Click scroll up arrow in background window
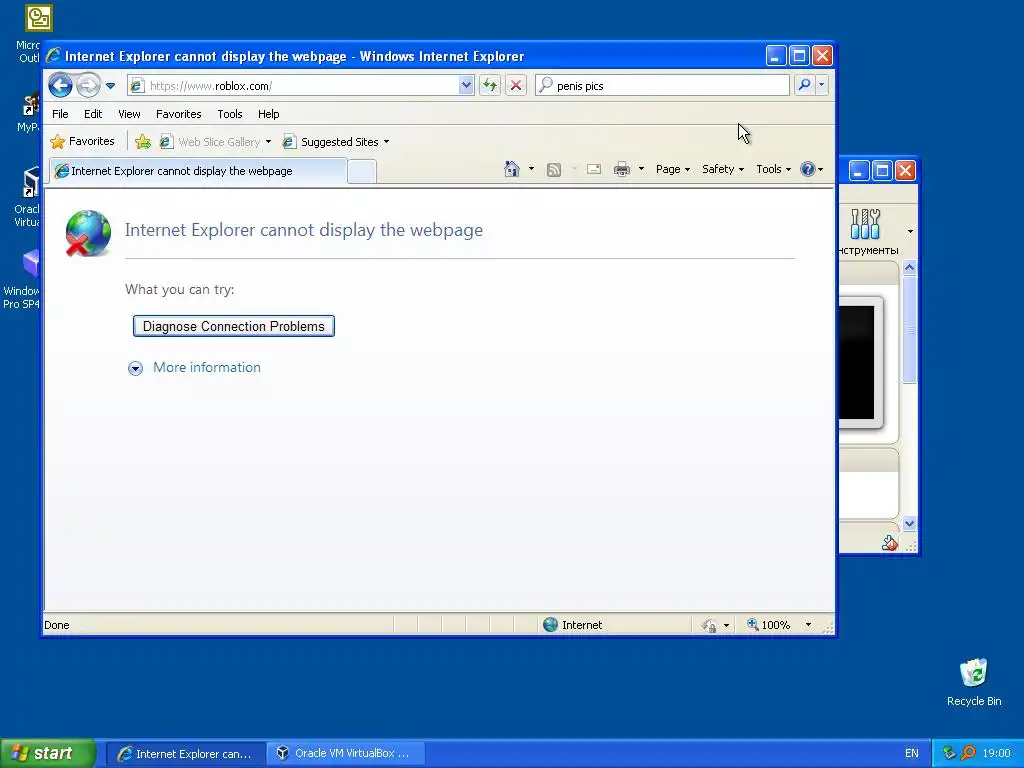The height and width of the screenshot is (768, 1024). (909, 268)
